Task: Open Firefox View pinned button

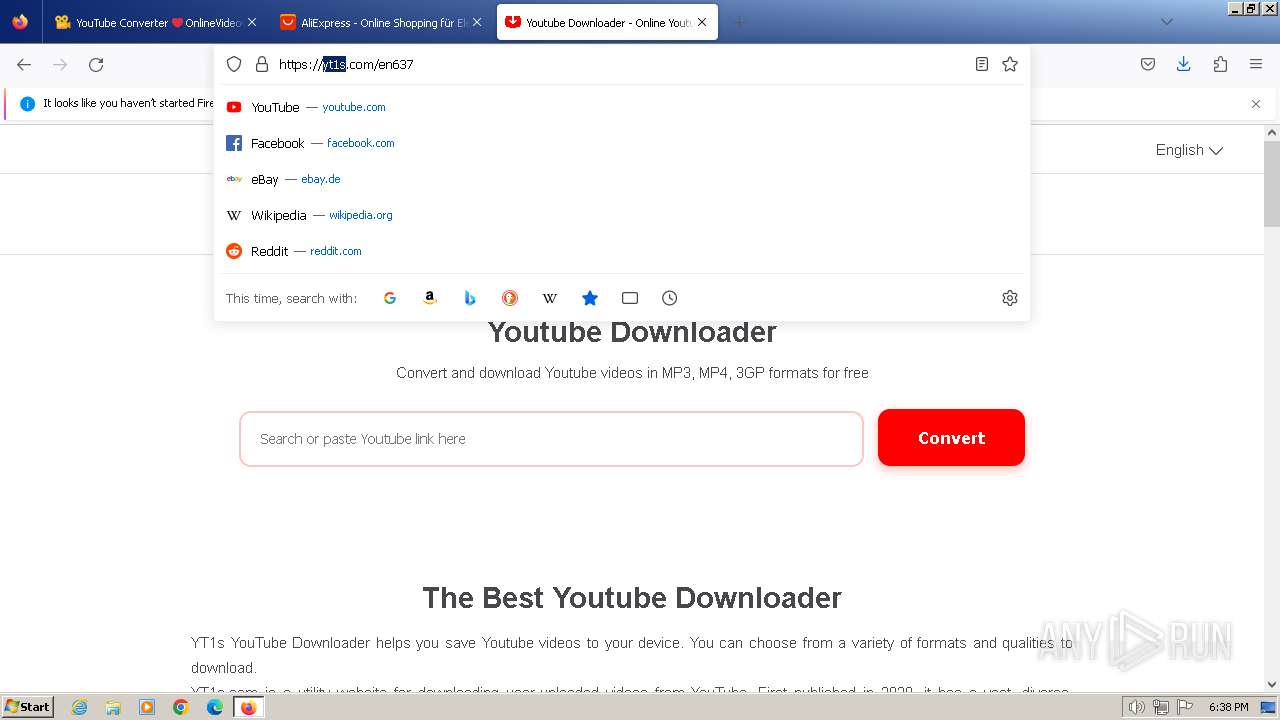Action: pos(20,22)
